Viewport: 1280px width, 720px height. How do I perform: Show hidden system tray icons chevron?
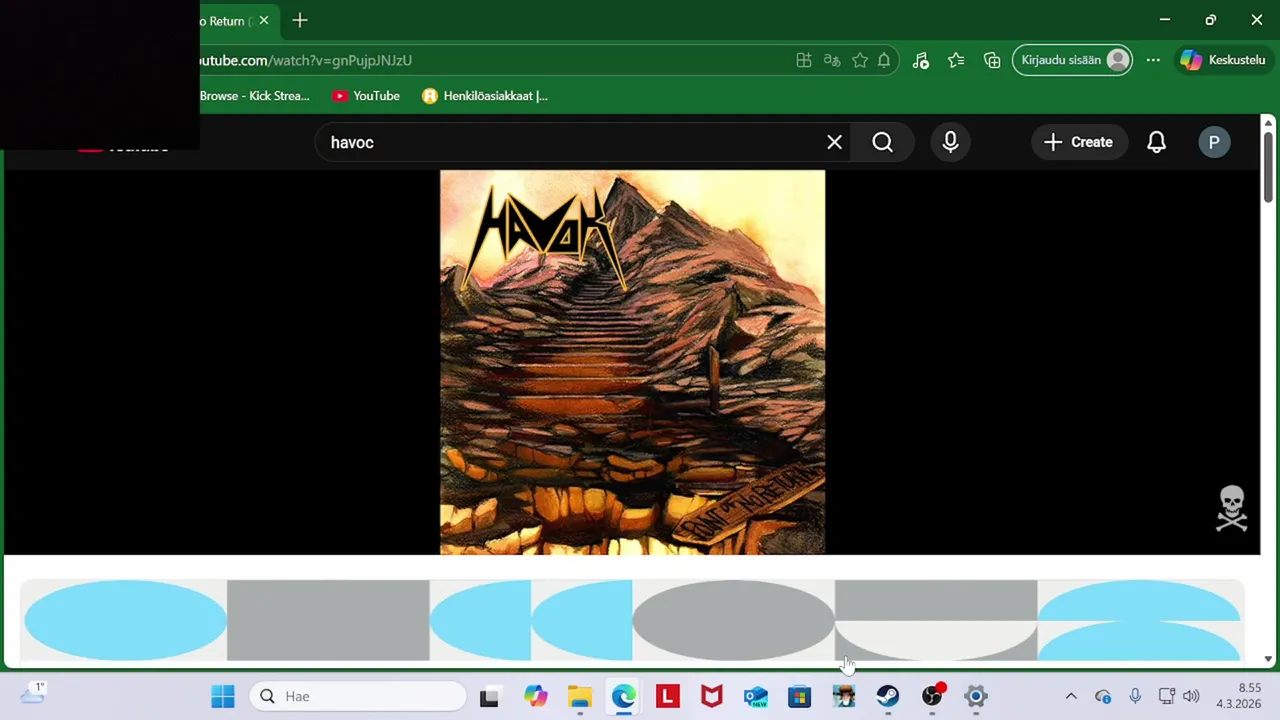(1071, 696)
